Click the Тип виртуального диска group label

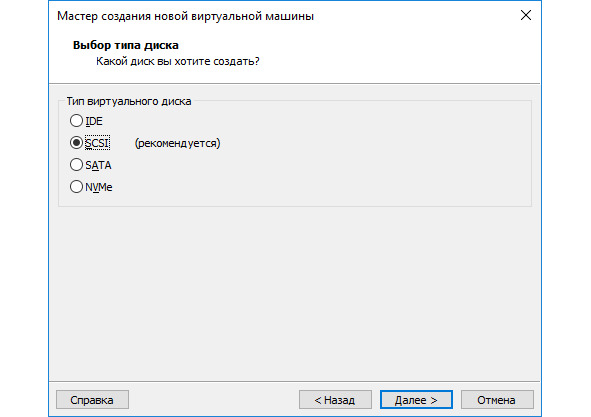(x=129, y=101)
